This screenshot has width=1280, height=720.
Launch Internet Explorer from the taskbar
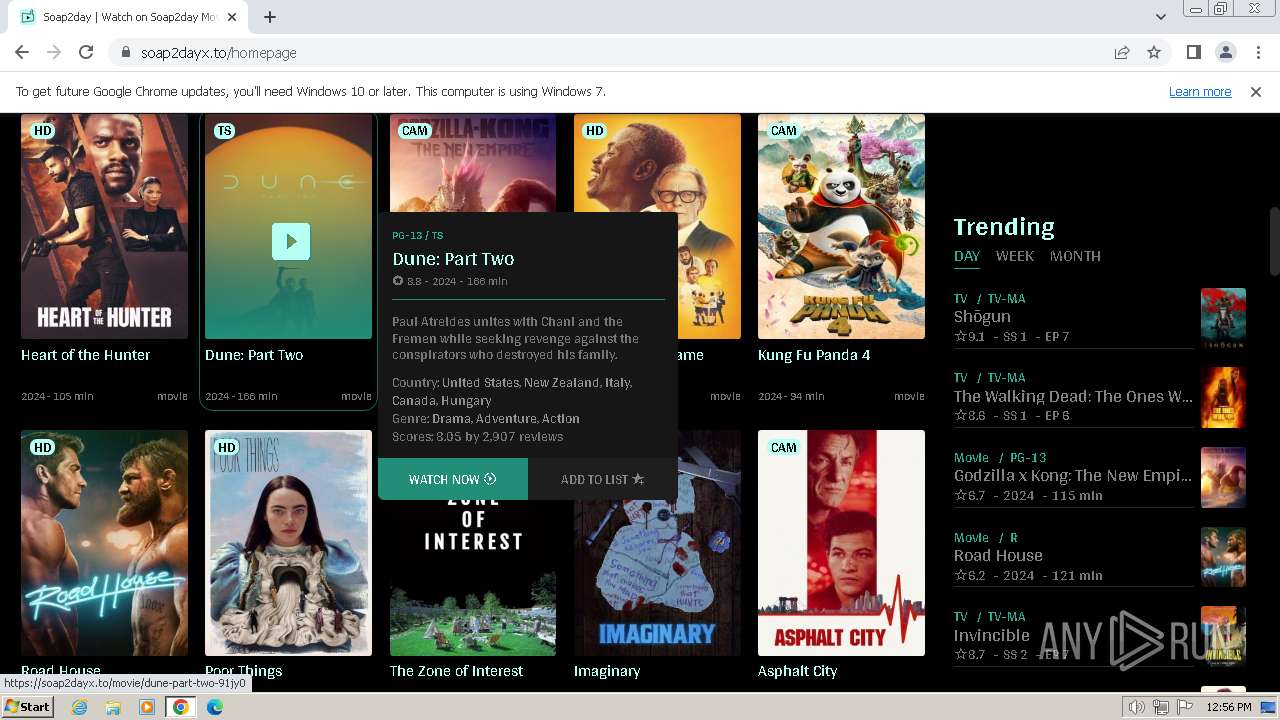click(x=79, y=707)
